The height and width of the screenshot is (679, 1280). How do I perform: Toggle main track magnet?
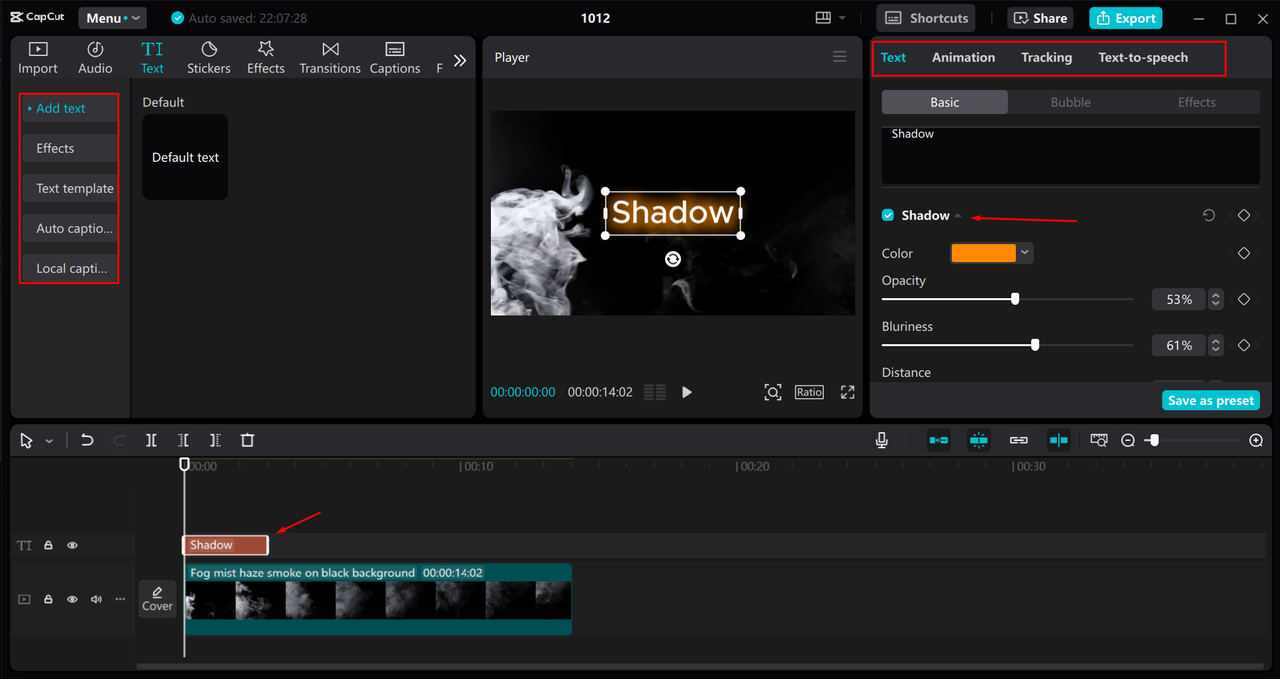click(939, 440)
